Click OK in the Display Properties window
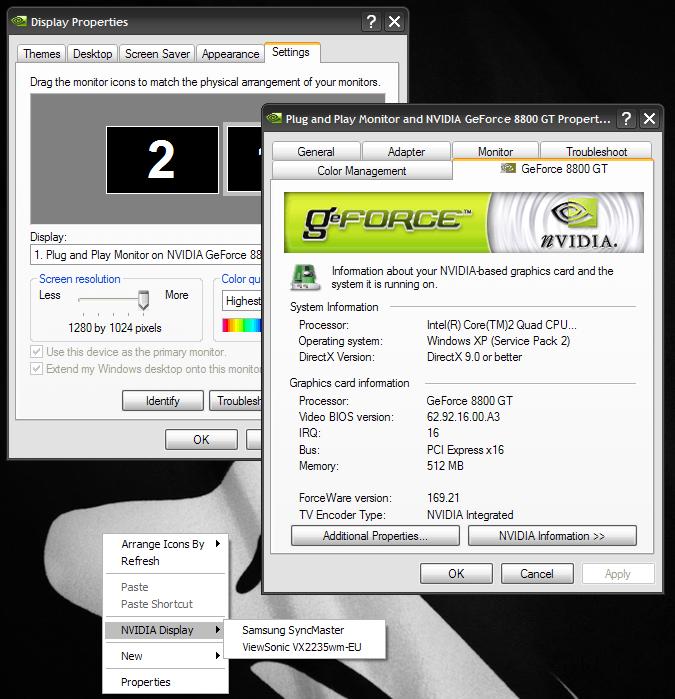The width and height of the screenshot is (675, 699). click(x=201, y=440)
